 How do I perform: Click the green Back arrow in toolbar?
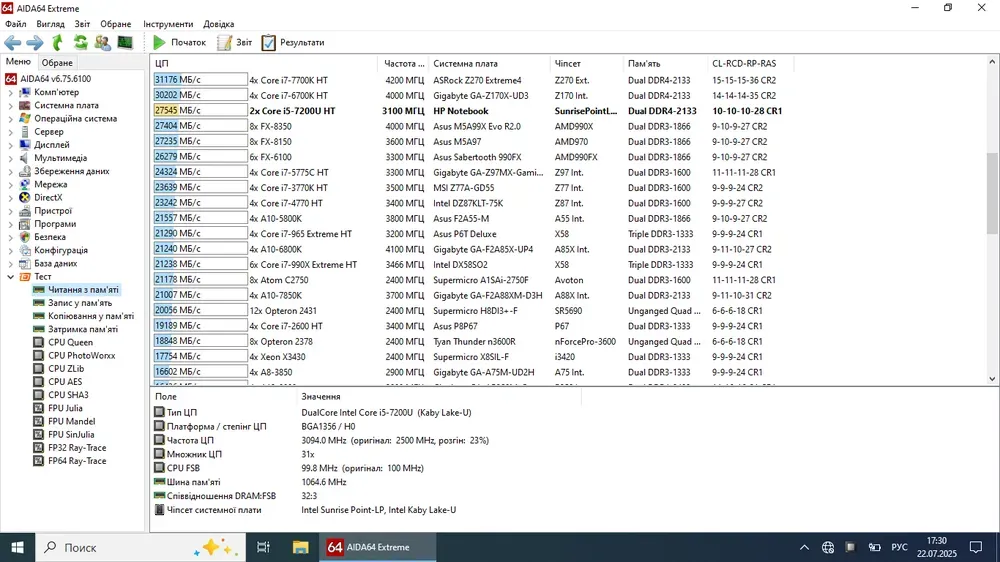12,43
